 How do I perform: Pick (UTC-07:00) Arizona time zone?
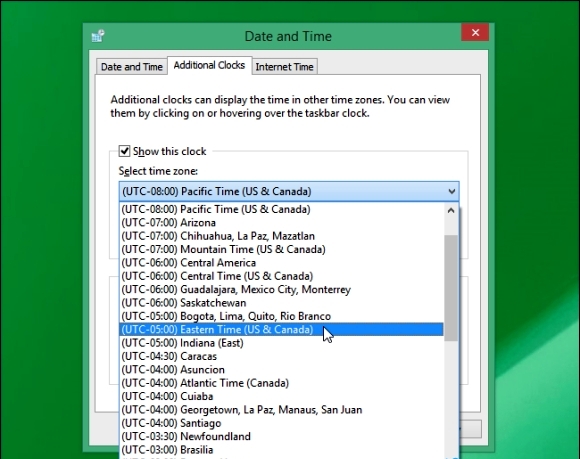281,223
